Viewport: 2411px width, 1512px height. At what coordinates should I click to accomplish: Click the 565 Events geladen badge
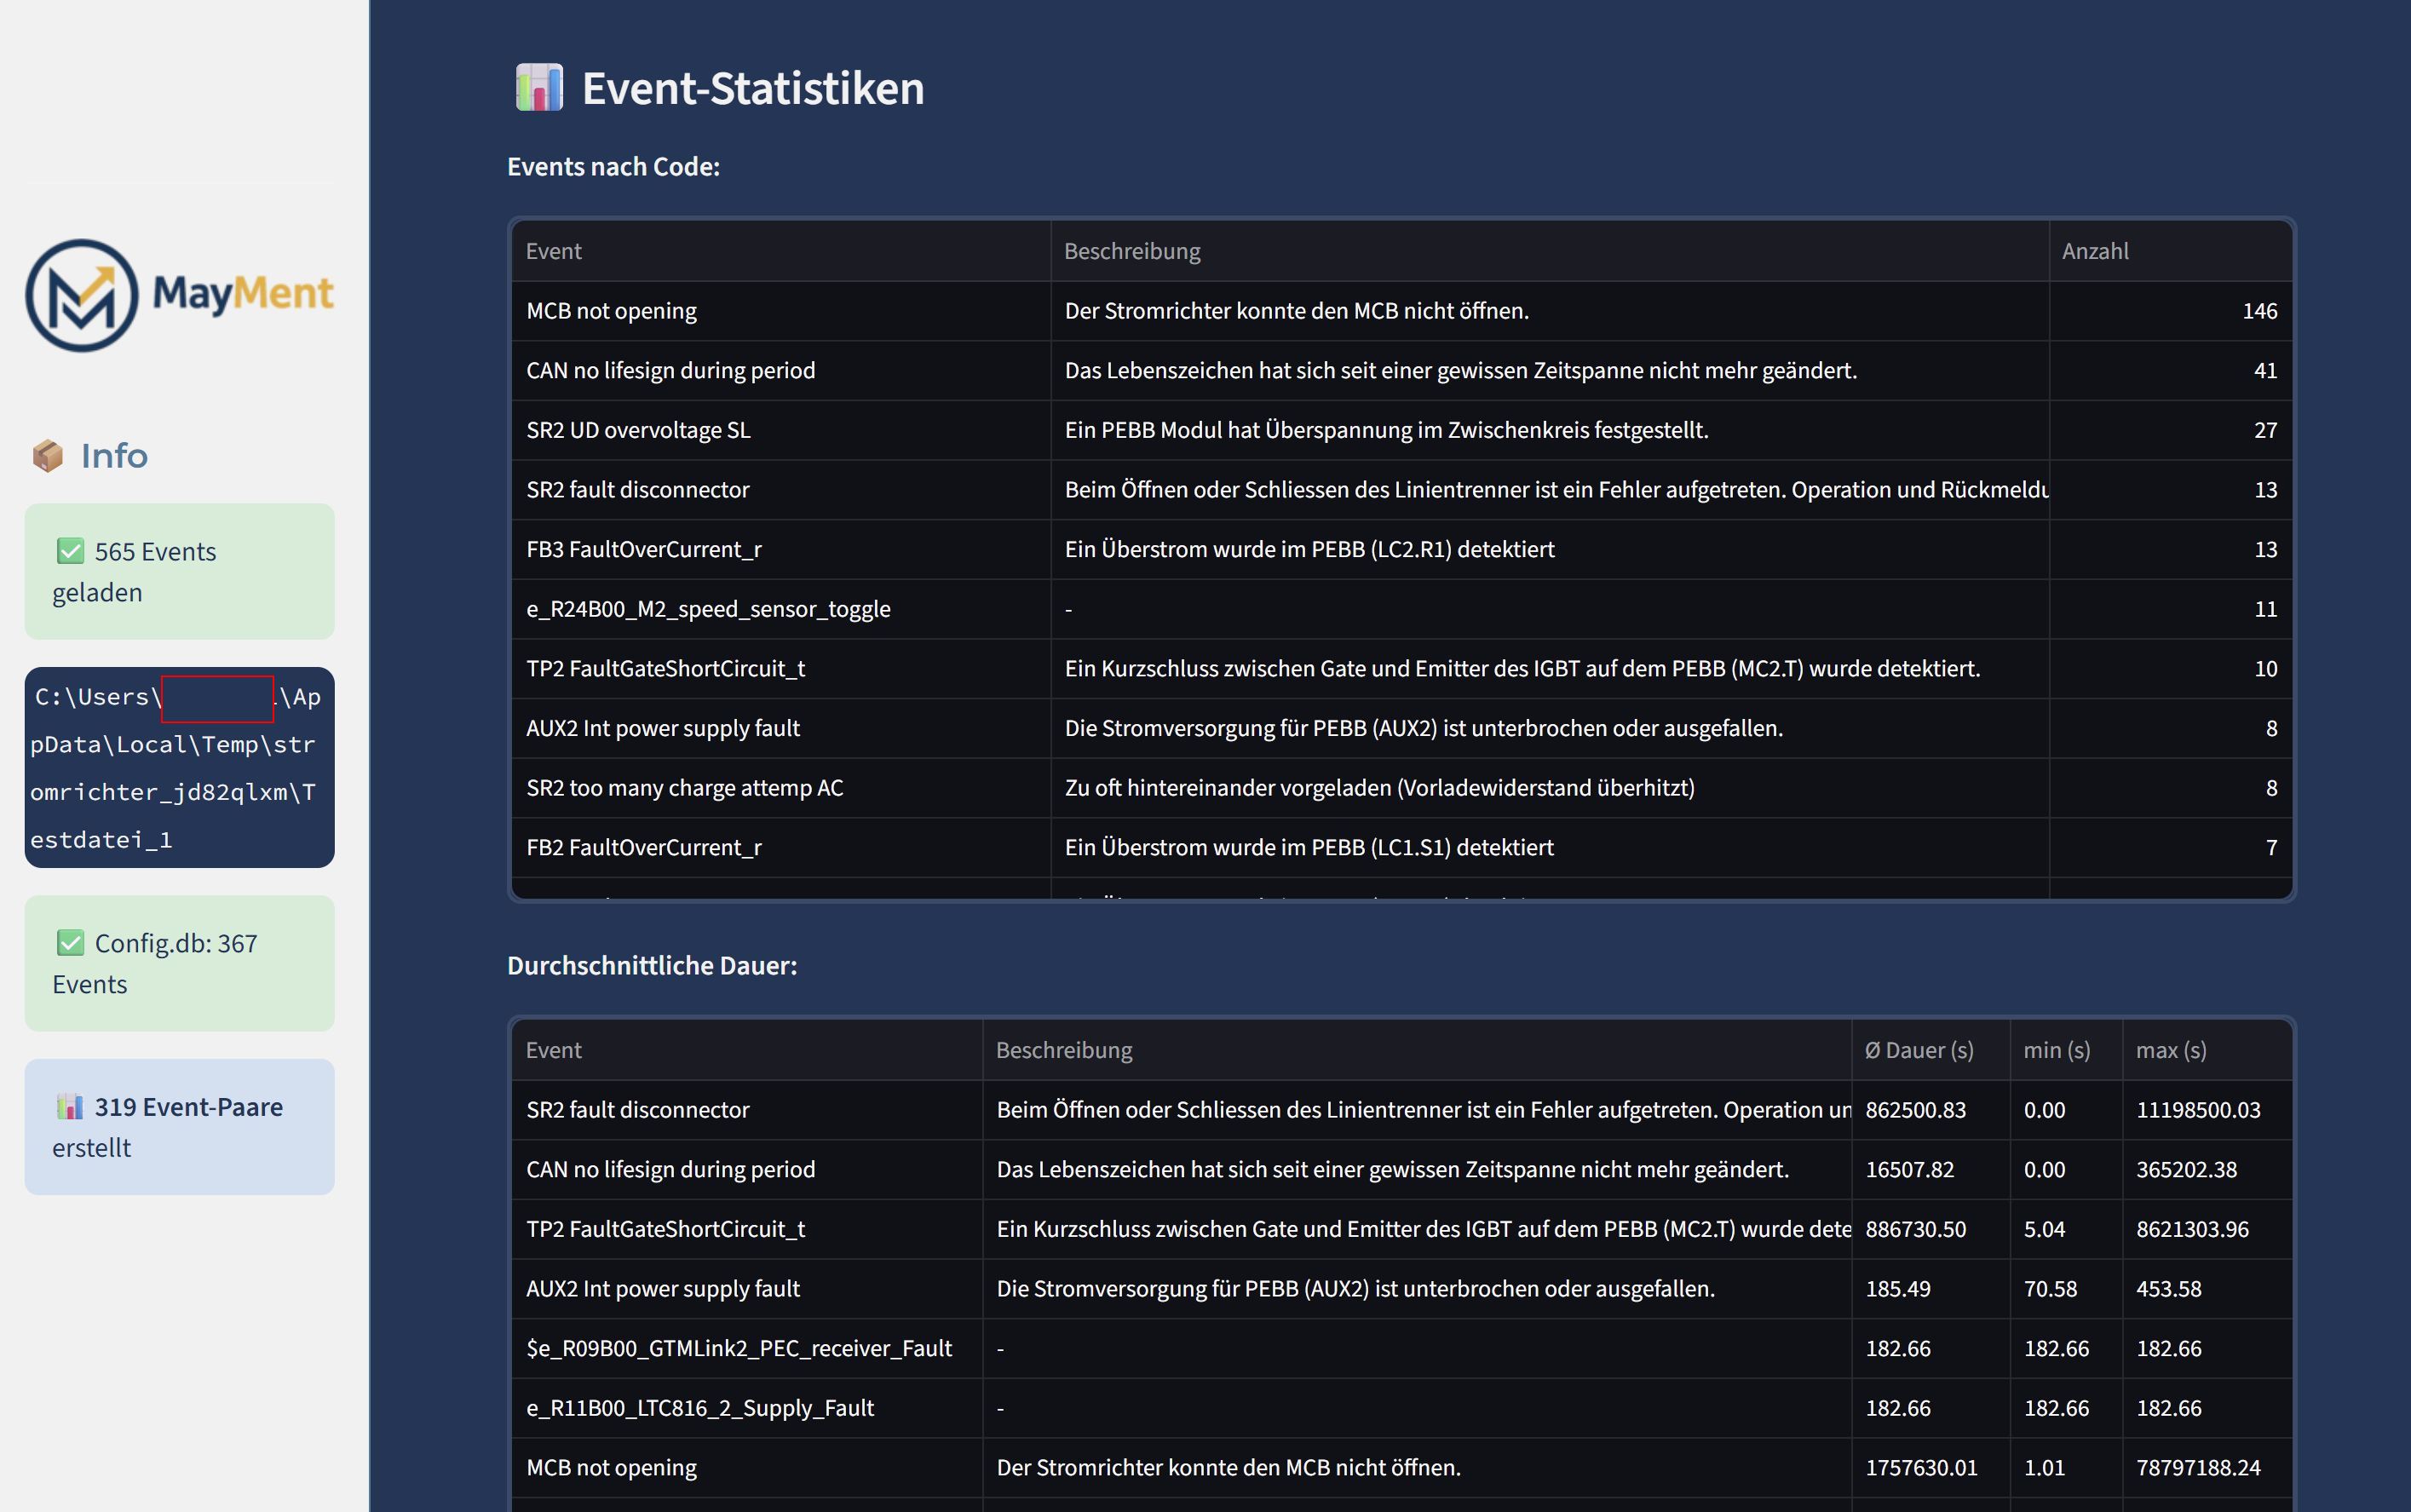[179, 570]
